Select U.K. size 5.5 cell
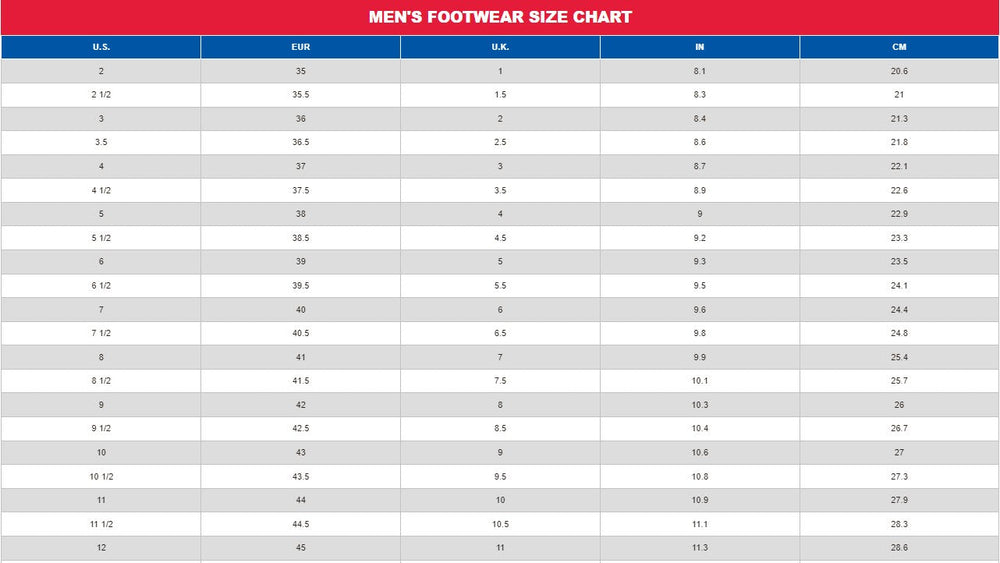 (x=500, y=286)
